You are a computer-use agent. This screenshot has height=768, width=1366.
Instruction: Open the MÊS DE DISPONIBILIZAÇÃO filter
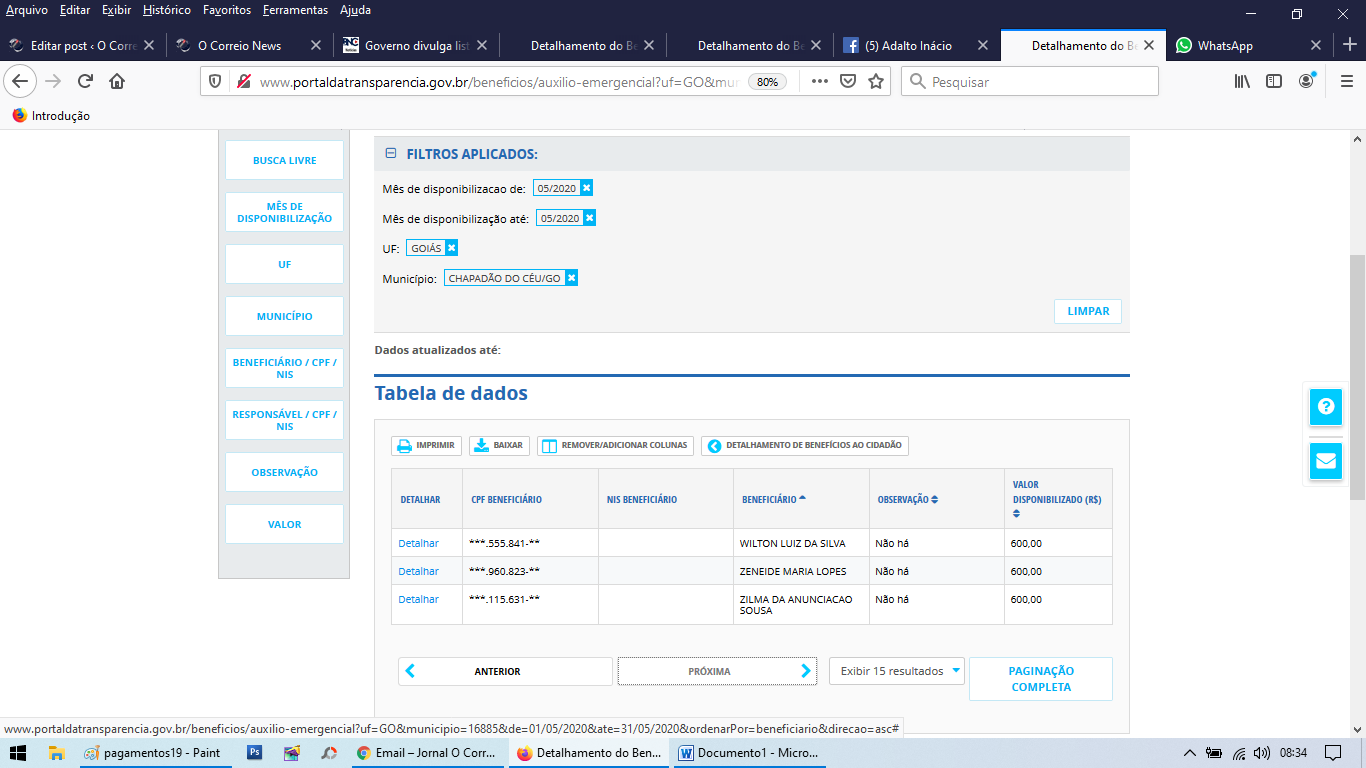(284, 212)
